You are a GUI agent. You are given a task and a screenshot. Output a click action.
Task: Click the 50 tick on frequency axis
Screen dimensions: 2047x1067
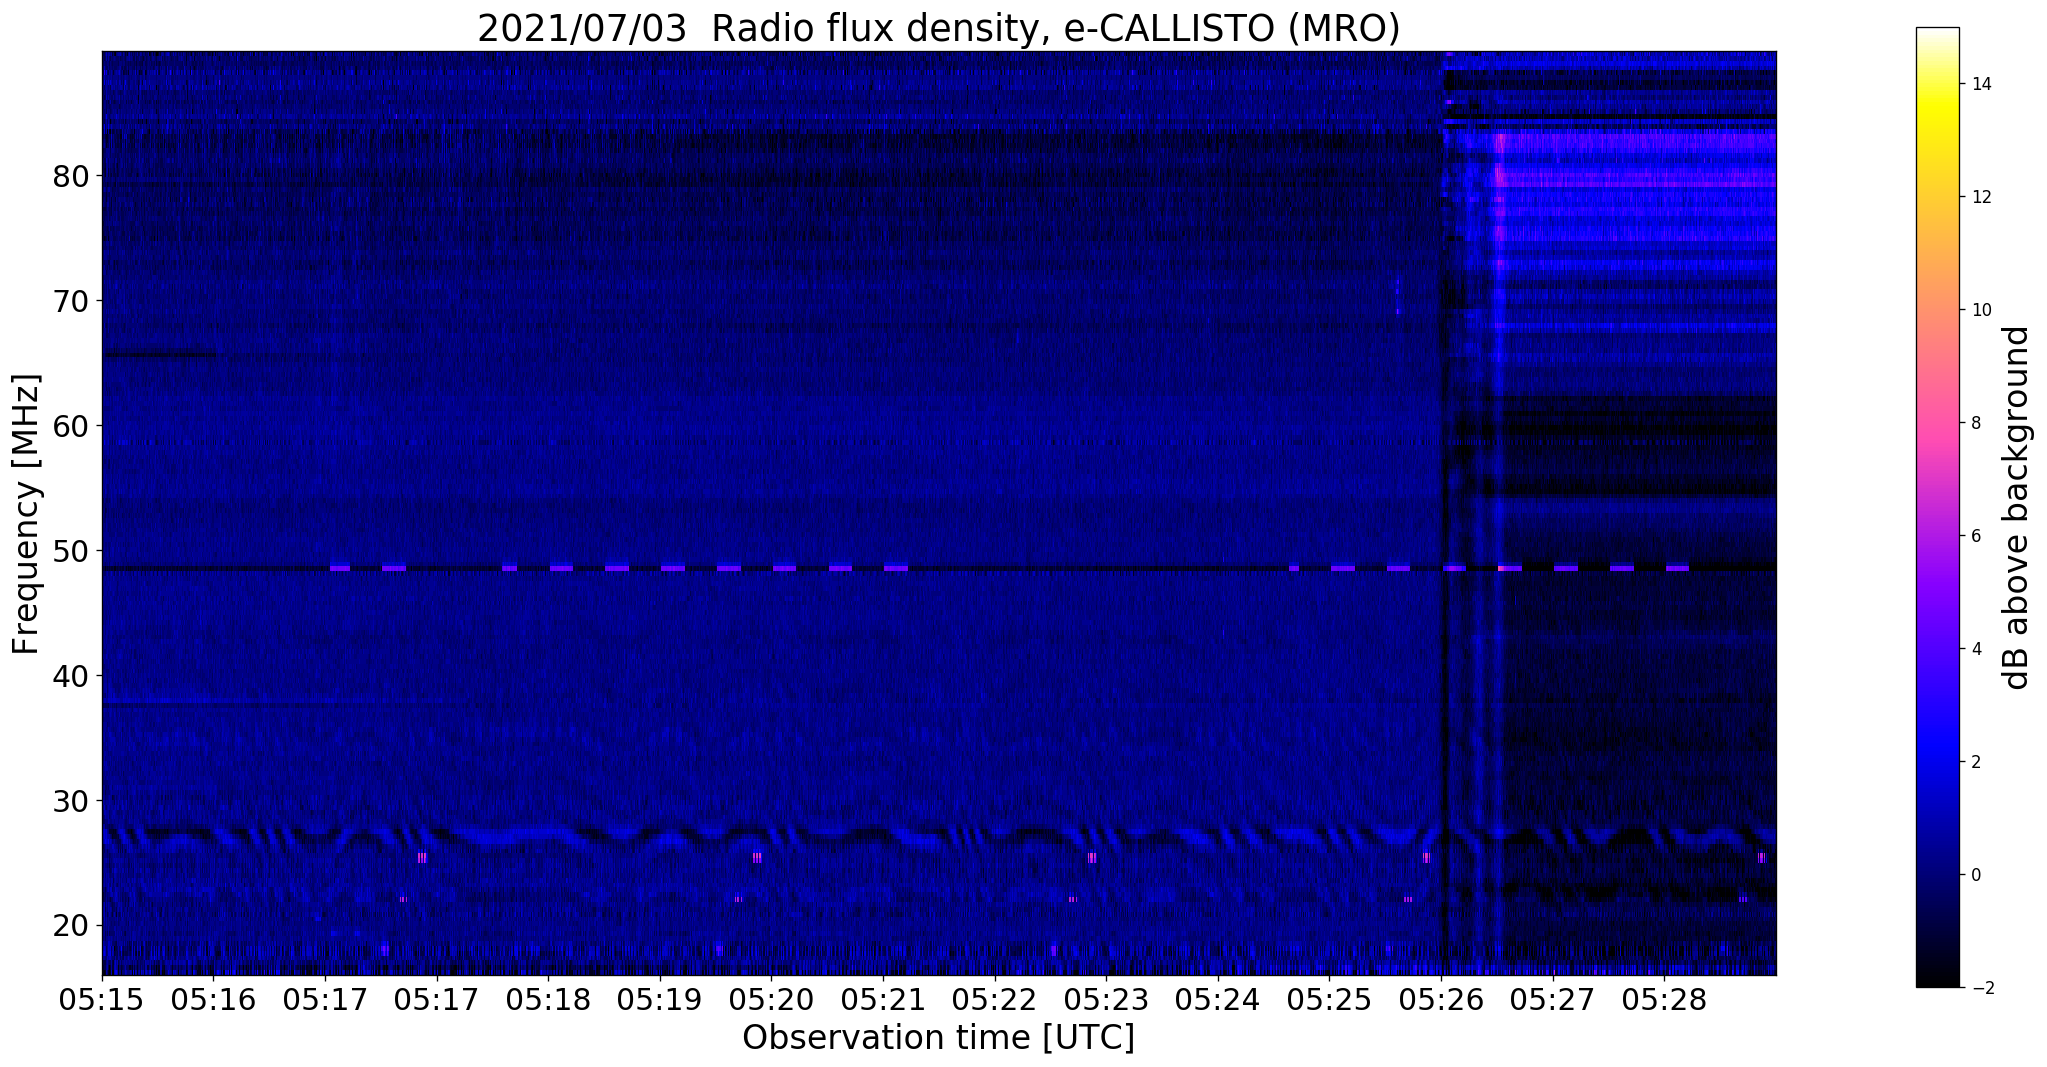[71, 551]
